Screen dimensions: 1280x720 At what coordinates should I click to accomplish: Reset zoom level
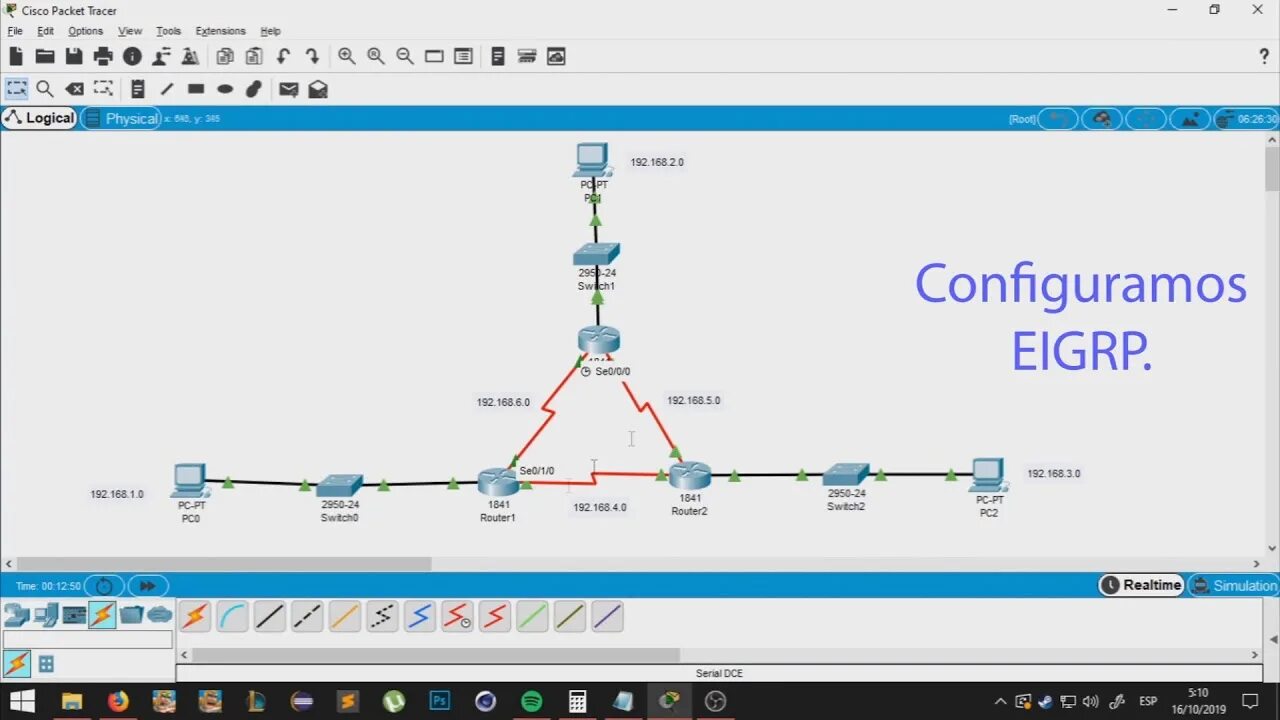[376, 56]
